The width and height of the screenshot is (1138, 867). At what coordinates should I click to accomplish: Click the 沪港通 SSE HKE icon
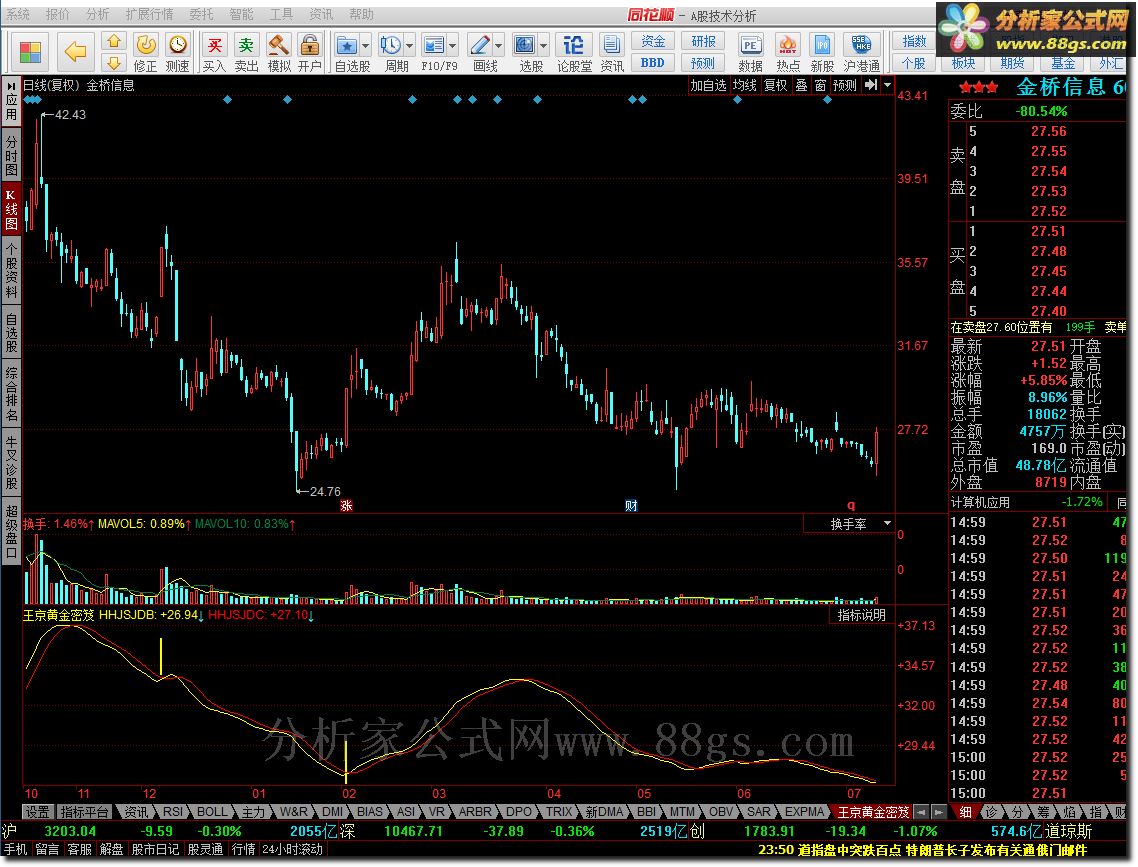[861, 45]
